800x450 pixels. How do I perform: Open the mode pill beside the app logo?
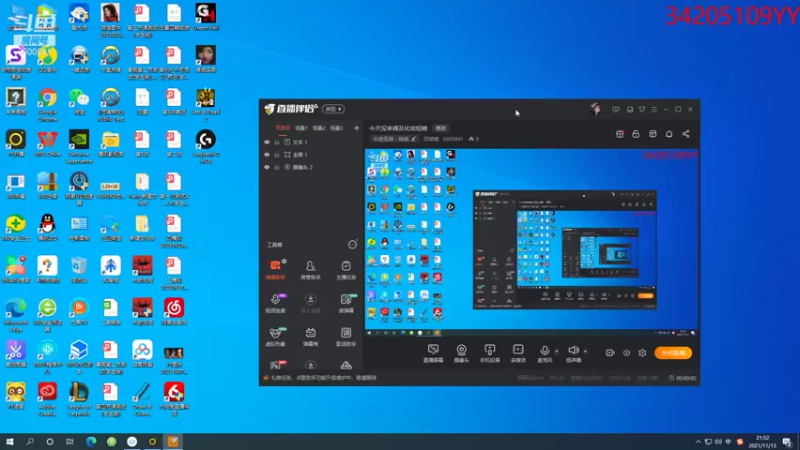click(333, 109)
